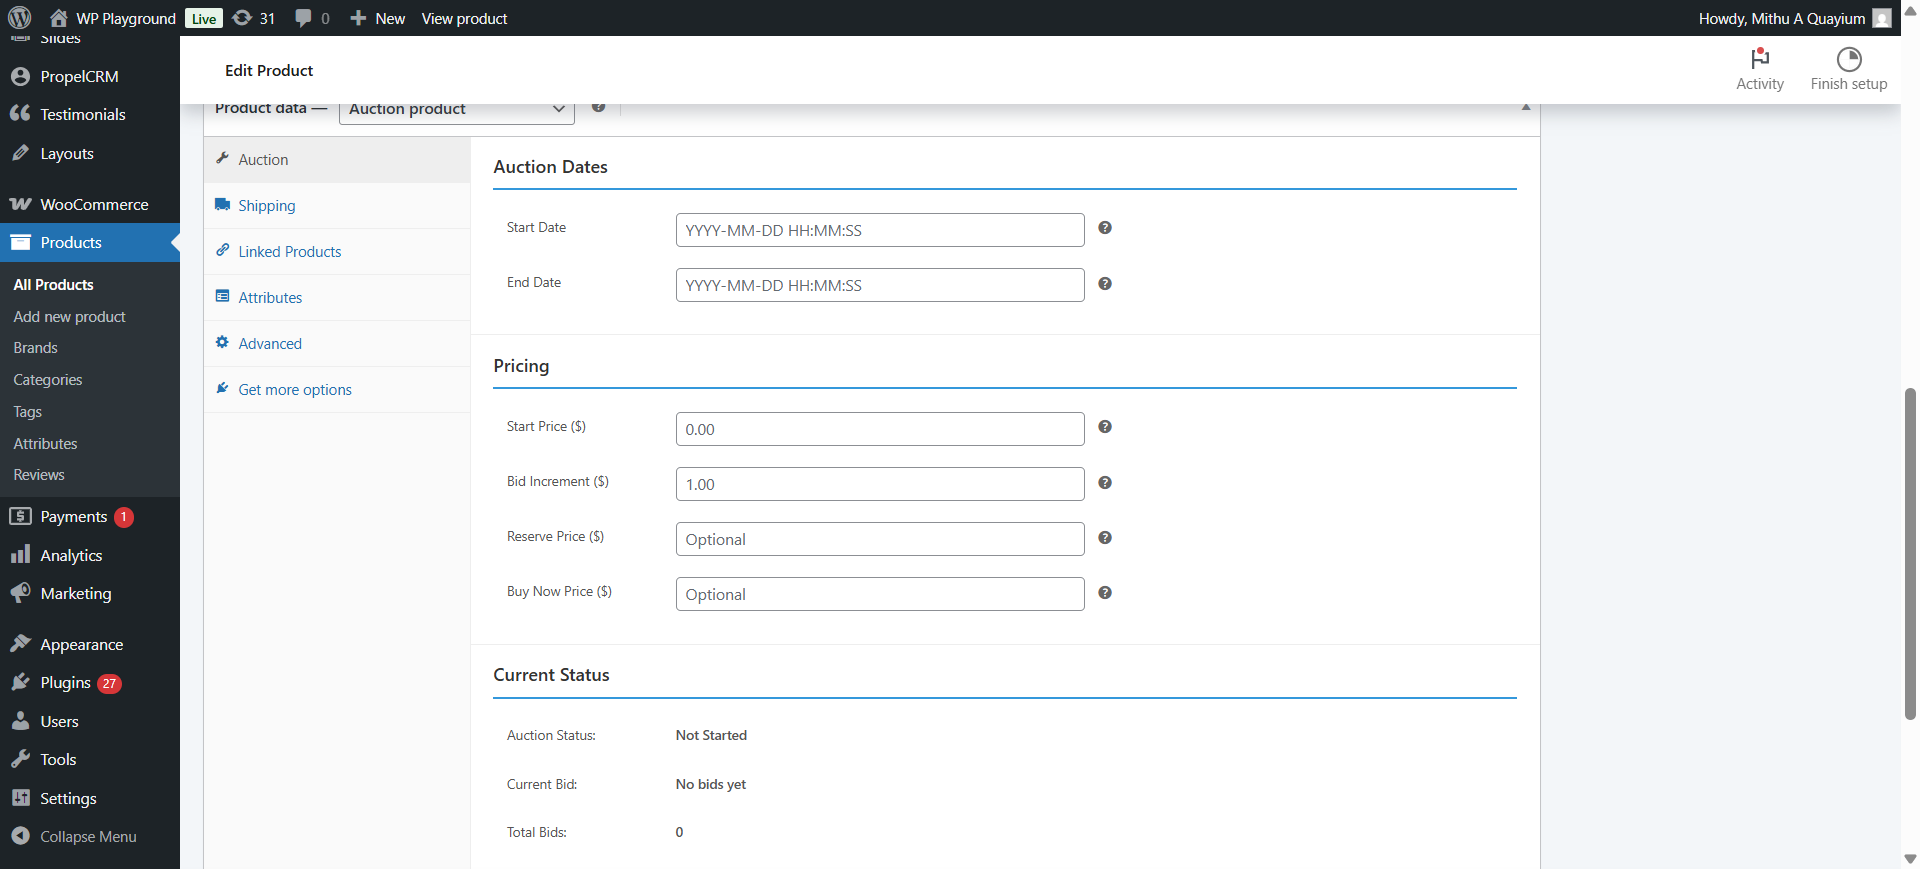Click the WordPress logo in admin bar
The height and width of the screenshot is (869, 1920).
(x=20, y=18)
